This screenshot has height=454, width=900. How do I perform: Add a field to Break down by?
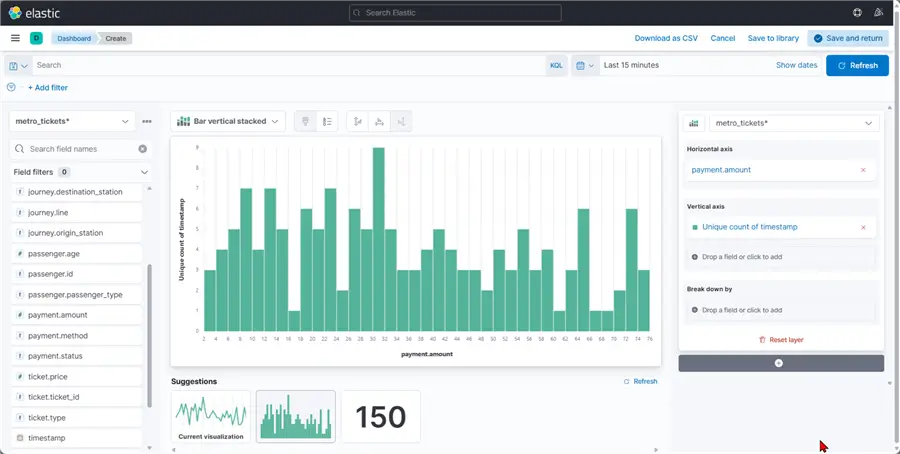781,311
